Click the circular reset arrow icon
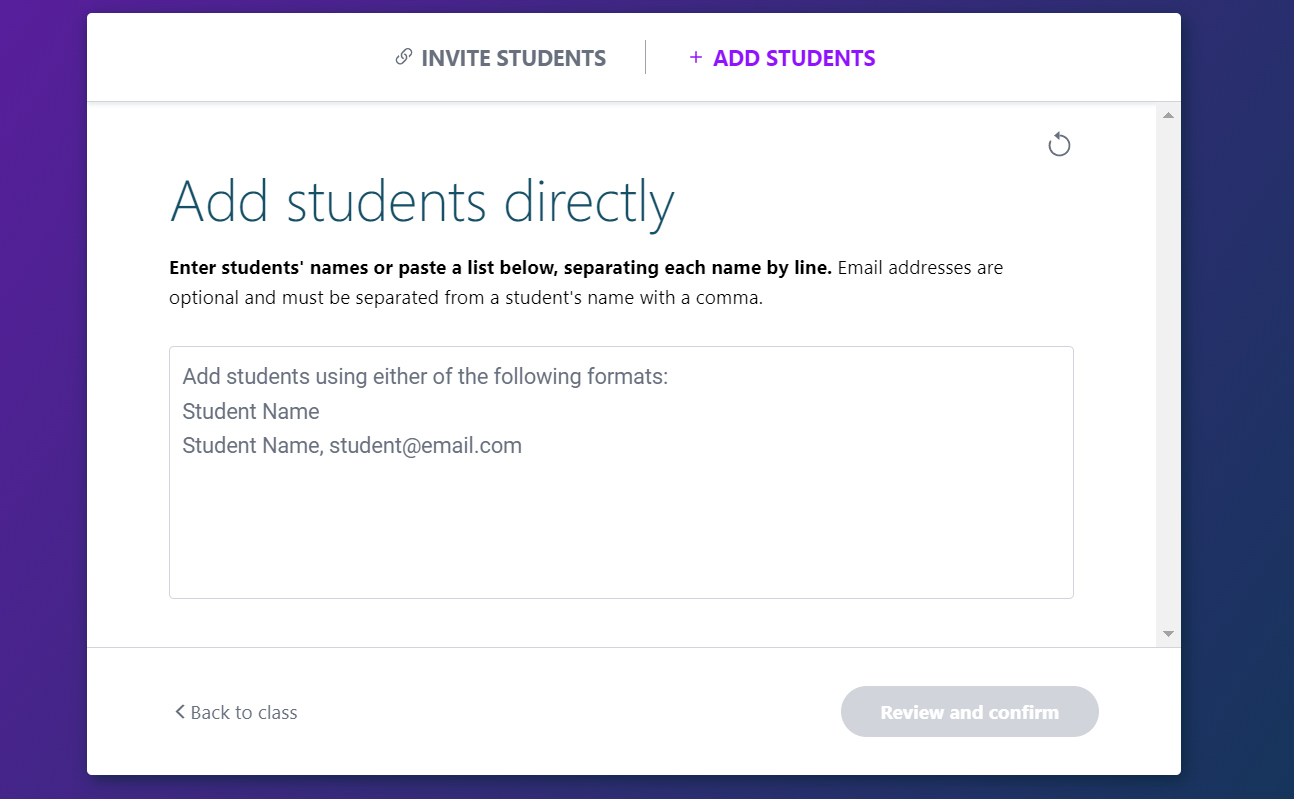The height and width of the screenshot is (799, 1294). [x=1059, y=145]
